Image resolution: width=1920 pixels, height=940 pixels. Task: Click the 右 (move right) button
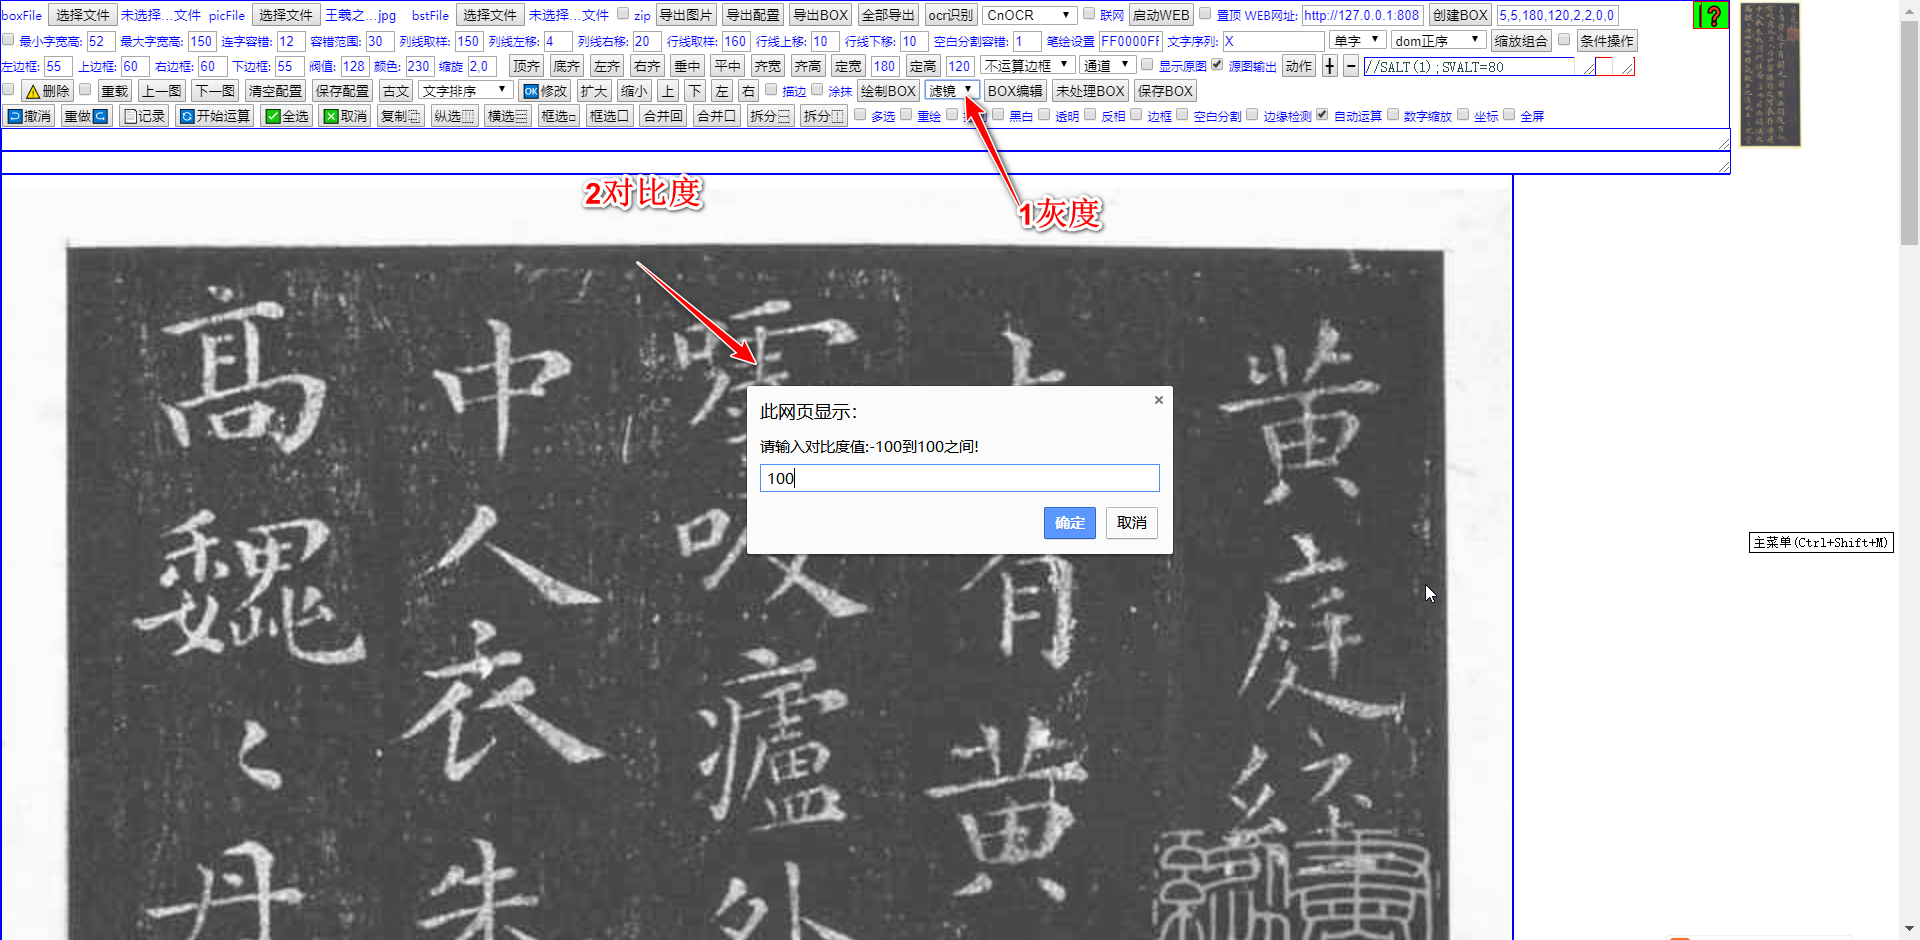748,91
